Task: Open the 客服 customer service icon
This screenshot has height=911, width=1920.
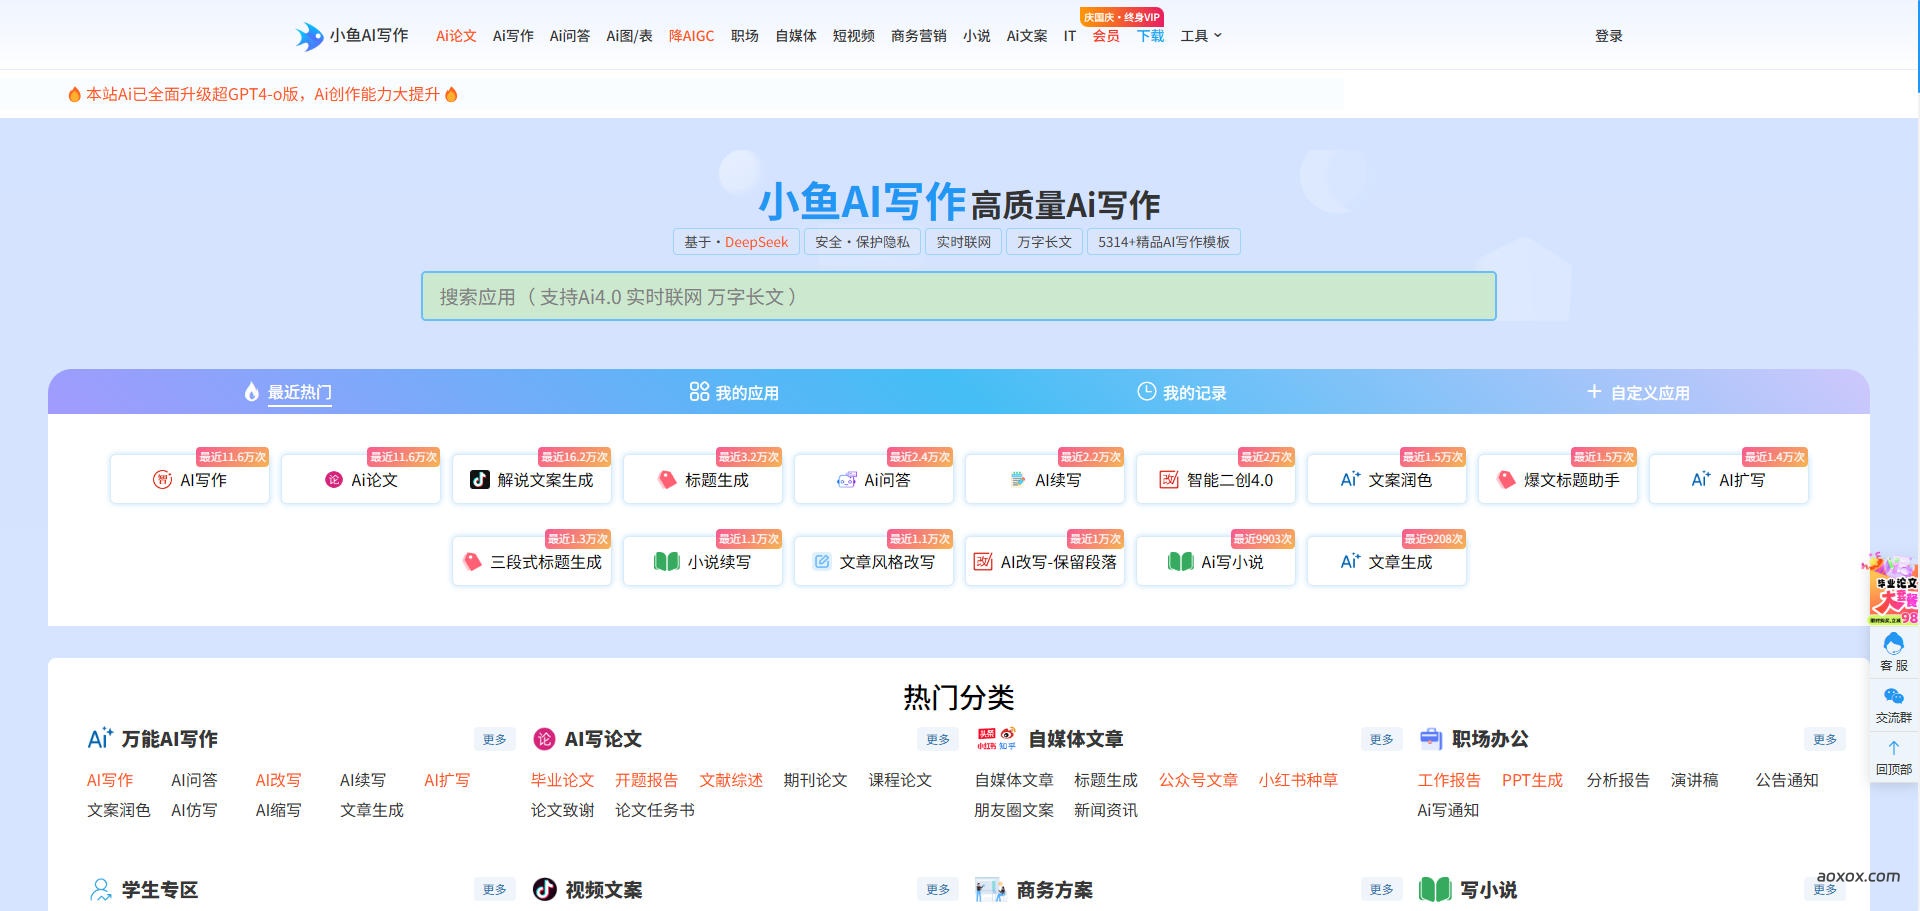Action: click(1893, 645)
